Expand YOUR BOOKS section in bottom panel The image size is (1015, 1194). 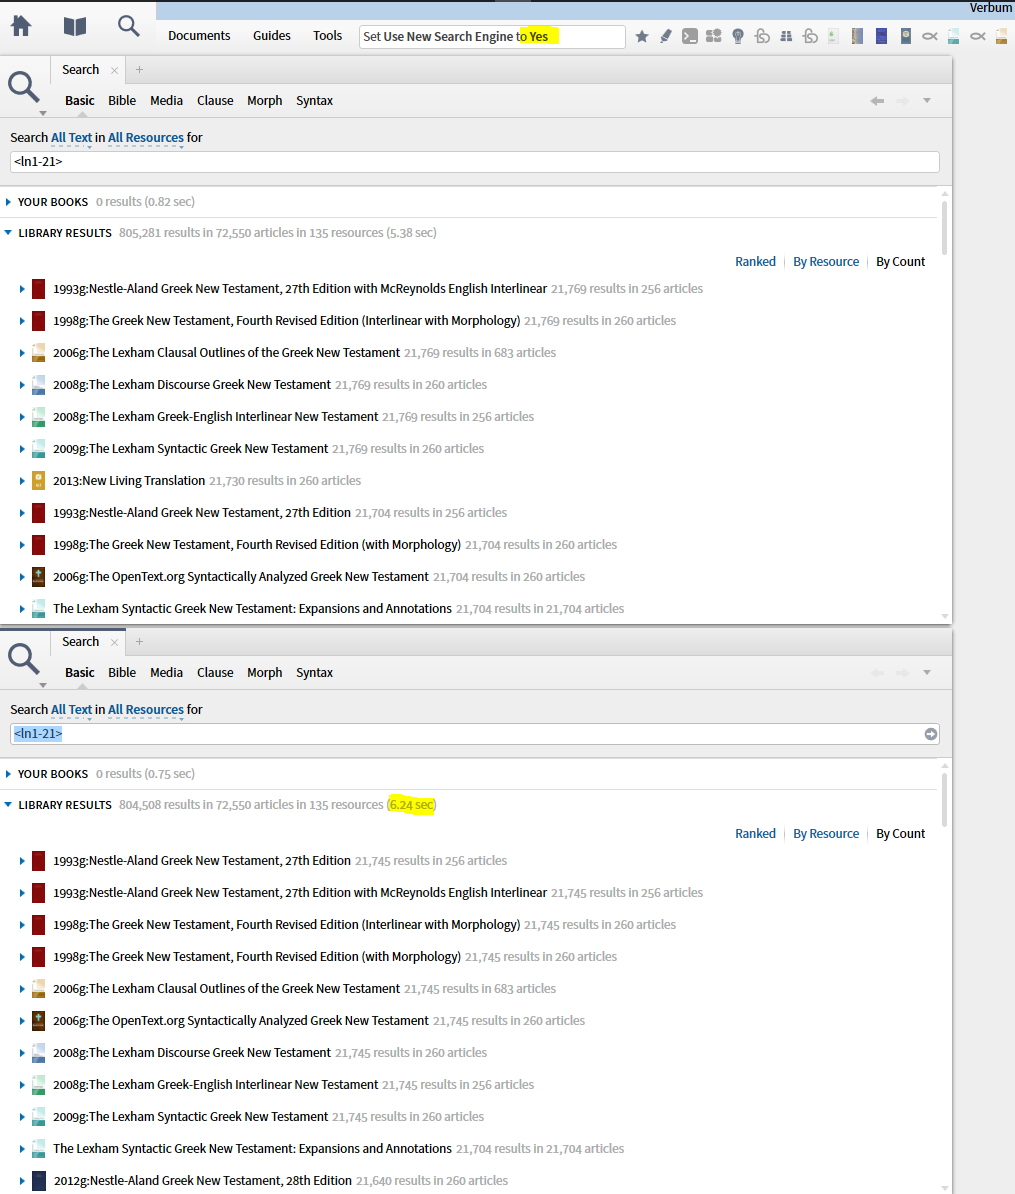click(x=8, y=774)
